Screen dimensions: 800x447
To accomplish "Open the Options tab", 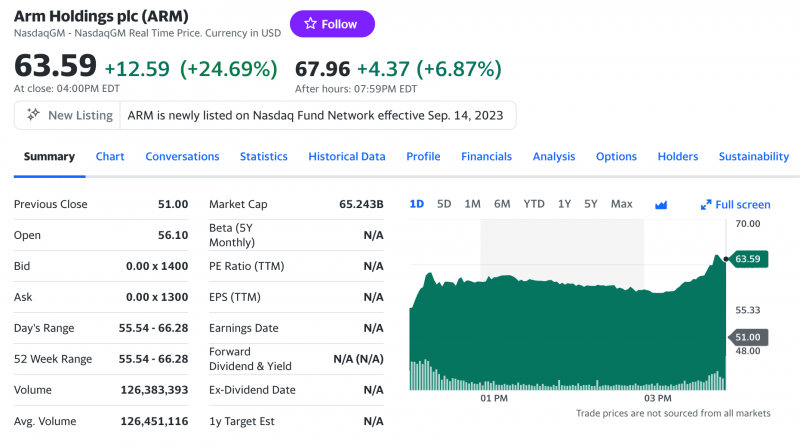I will click(x=616, y=157).
